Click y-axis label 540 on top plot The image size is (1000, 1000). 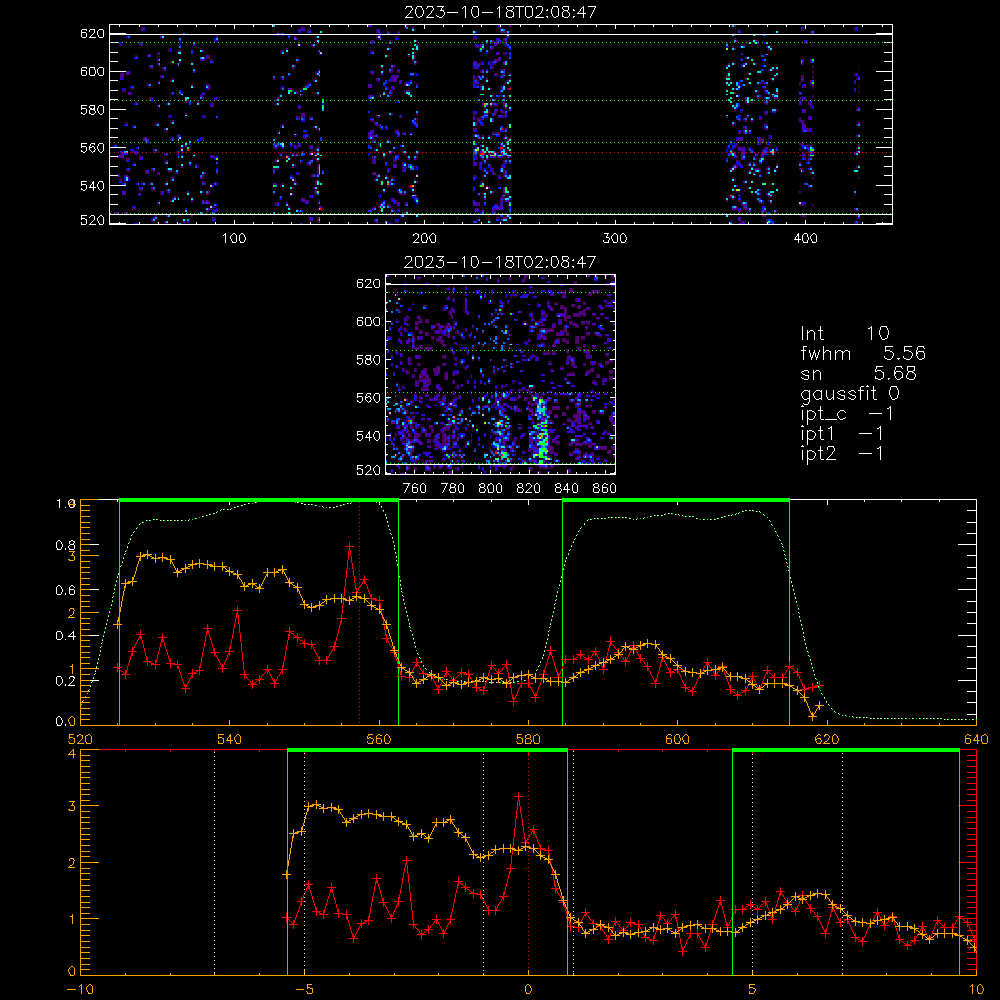coord(92,186)
